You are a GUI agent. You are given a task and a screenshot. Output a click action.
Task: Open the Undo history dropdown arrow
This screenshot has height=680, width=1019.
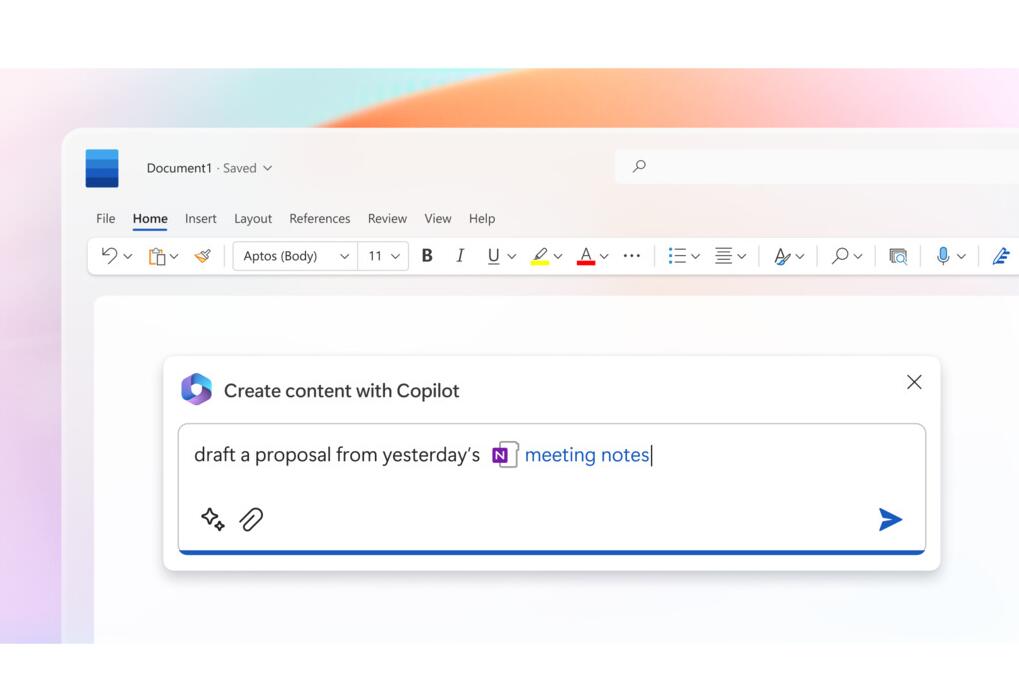tap(128, 256)
